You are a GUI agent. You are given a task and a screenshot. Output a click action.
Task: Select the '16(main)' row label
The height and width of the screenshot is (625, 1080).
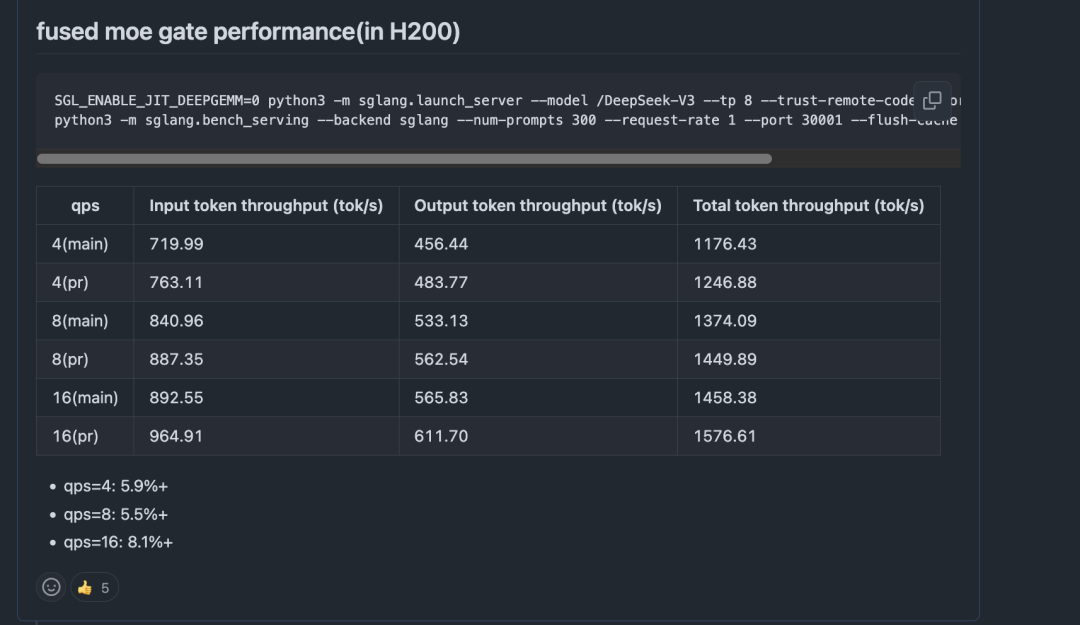tap(86, 397)
